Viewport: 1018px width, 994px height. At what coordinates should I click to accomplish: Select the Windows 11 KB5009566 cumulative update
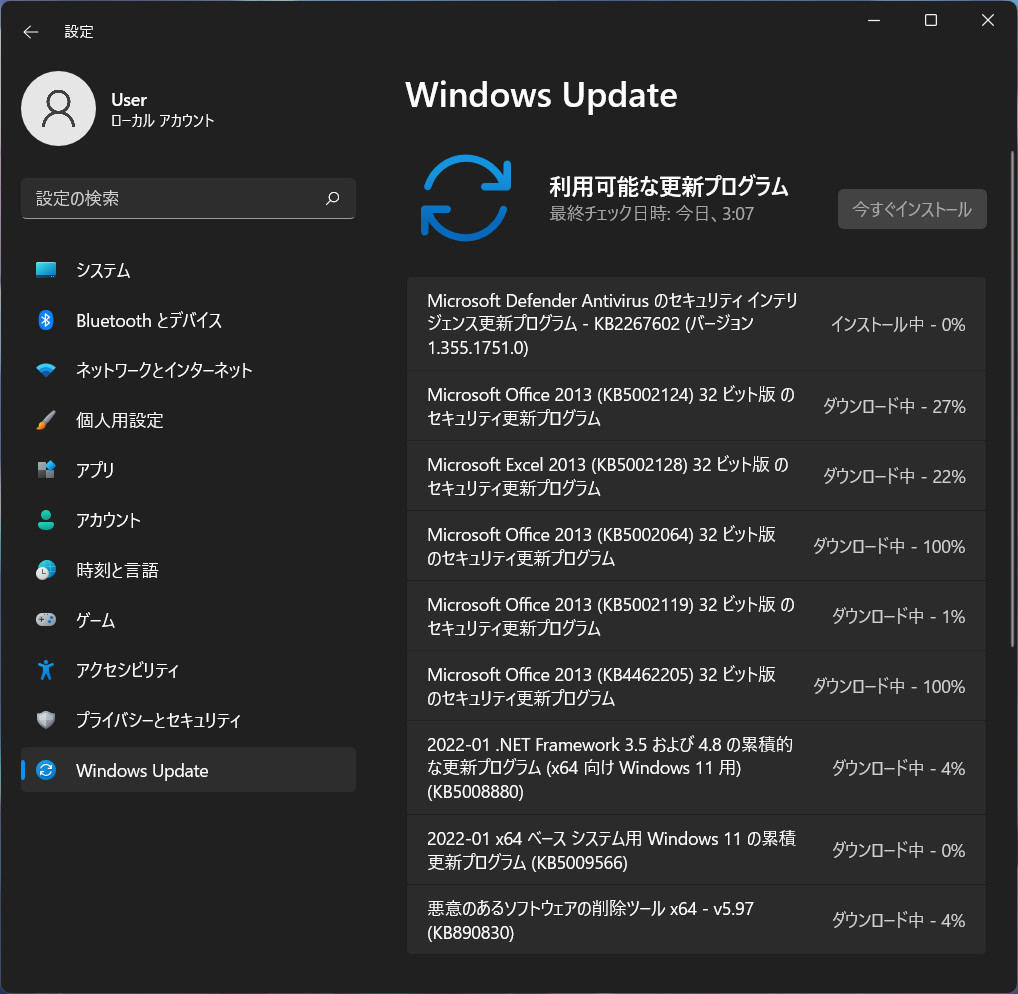696,850
